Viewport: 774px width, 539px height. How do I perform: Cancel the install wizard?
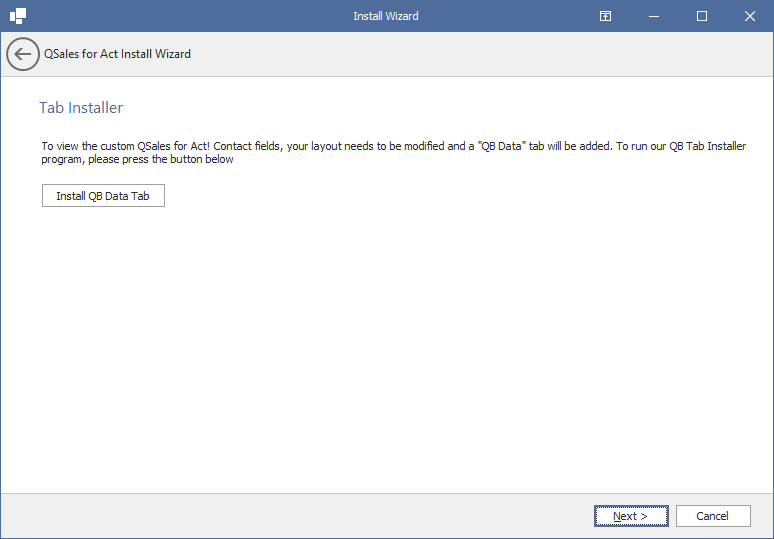[x=713, y=516]
